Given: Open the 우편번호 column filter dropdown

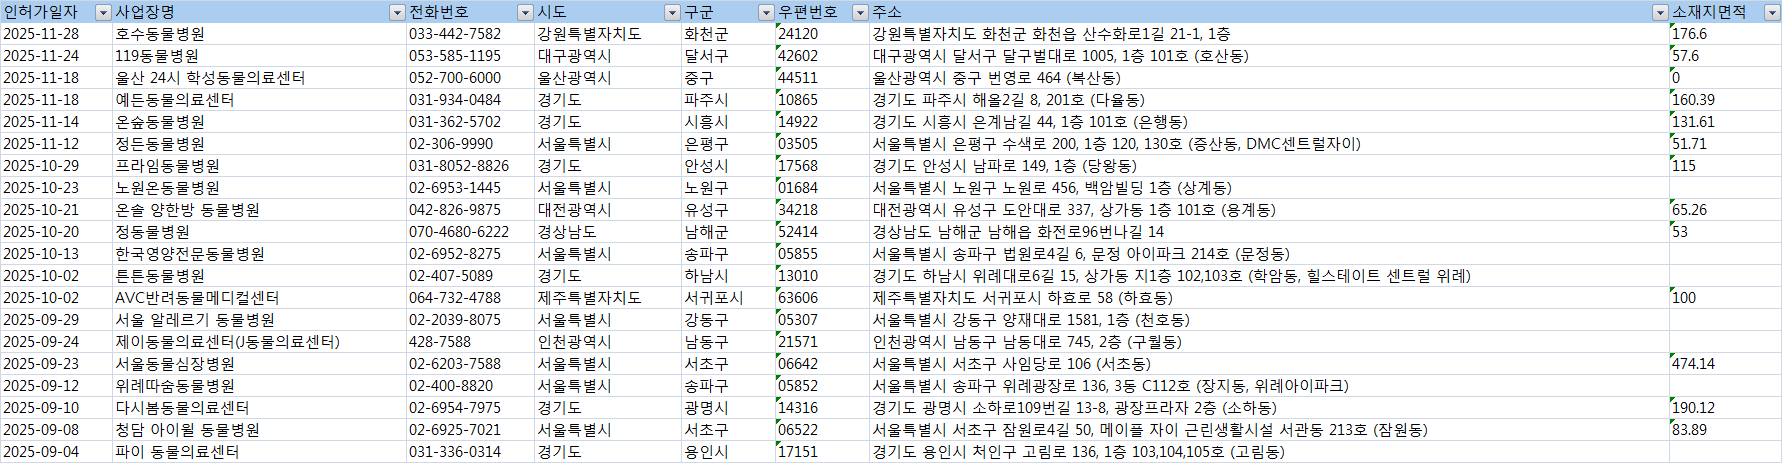Looking at the screenshot, I should pyautogui.click(x=860, y=12).
